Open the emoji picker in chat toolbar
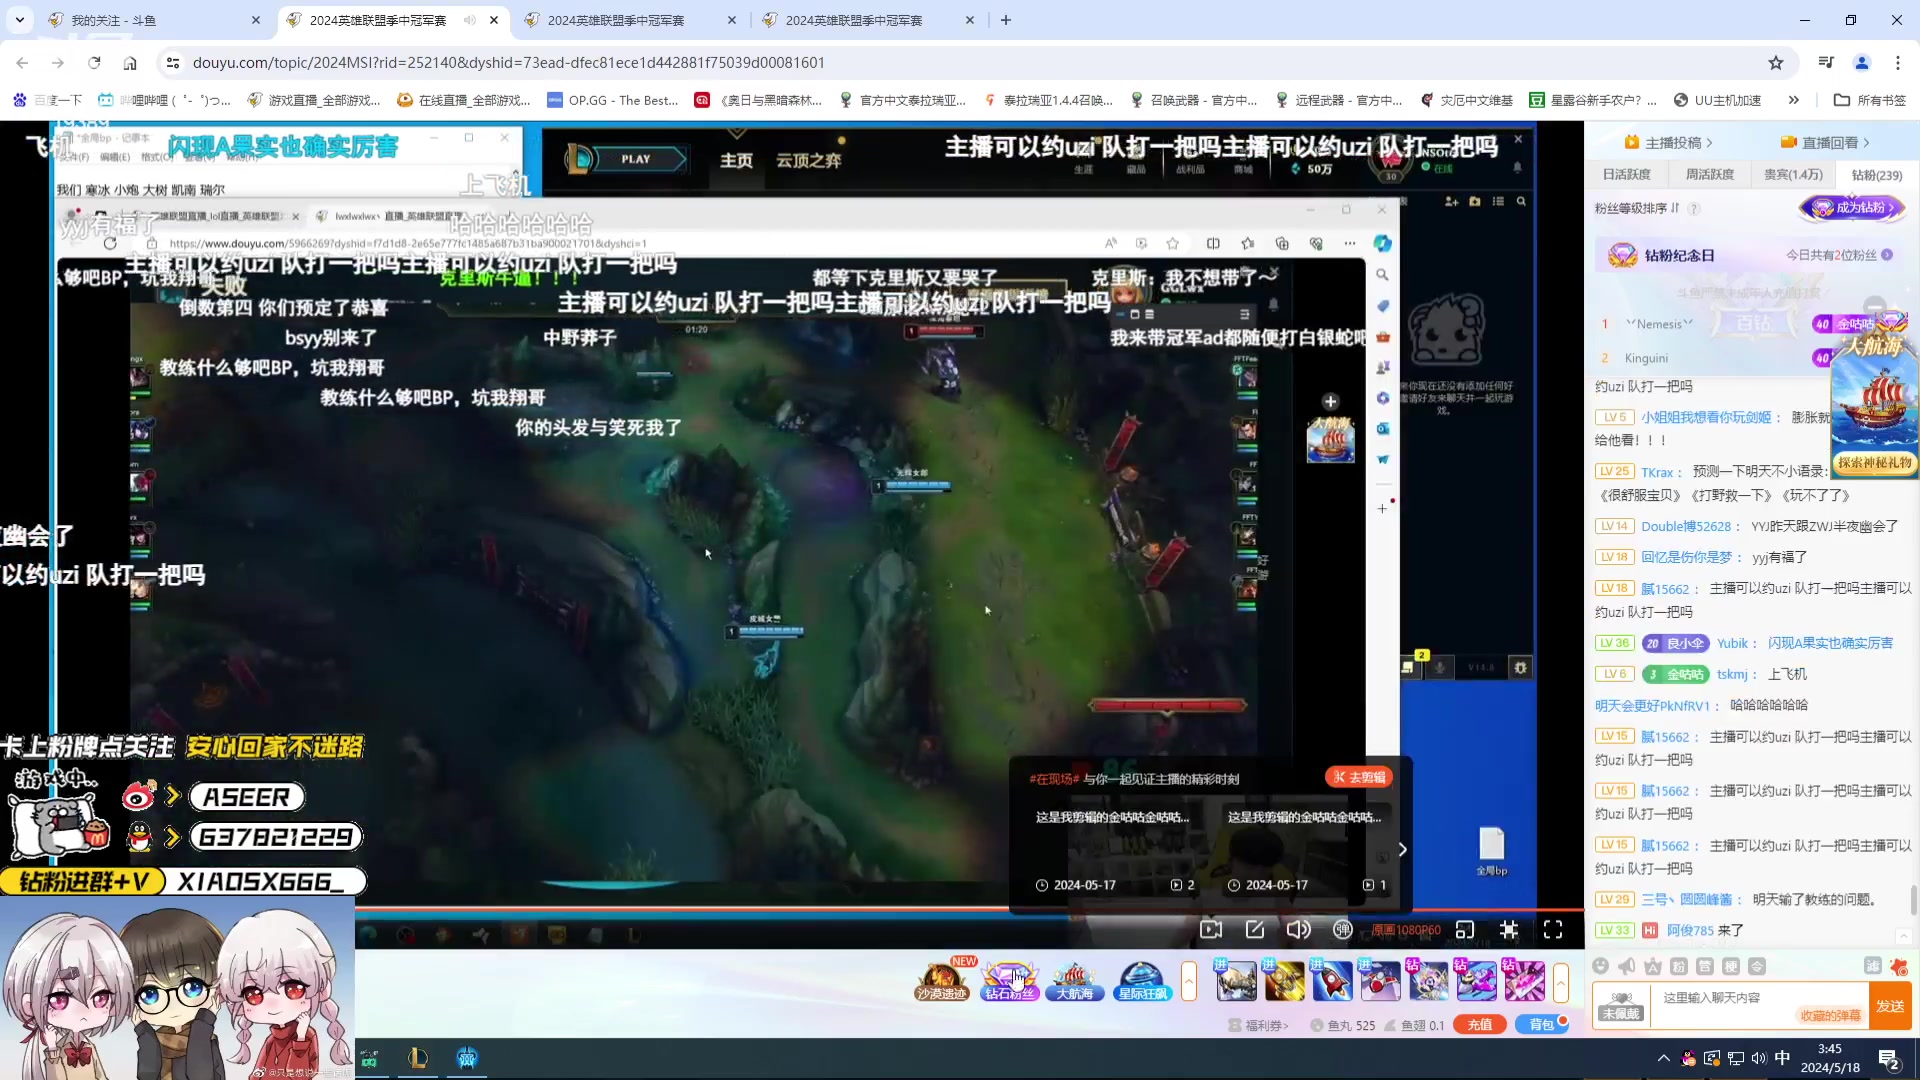The width and height of the screenshot is (1920, 1080). (1600, 966)
